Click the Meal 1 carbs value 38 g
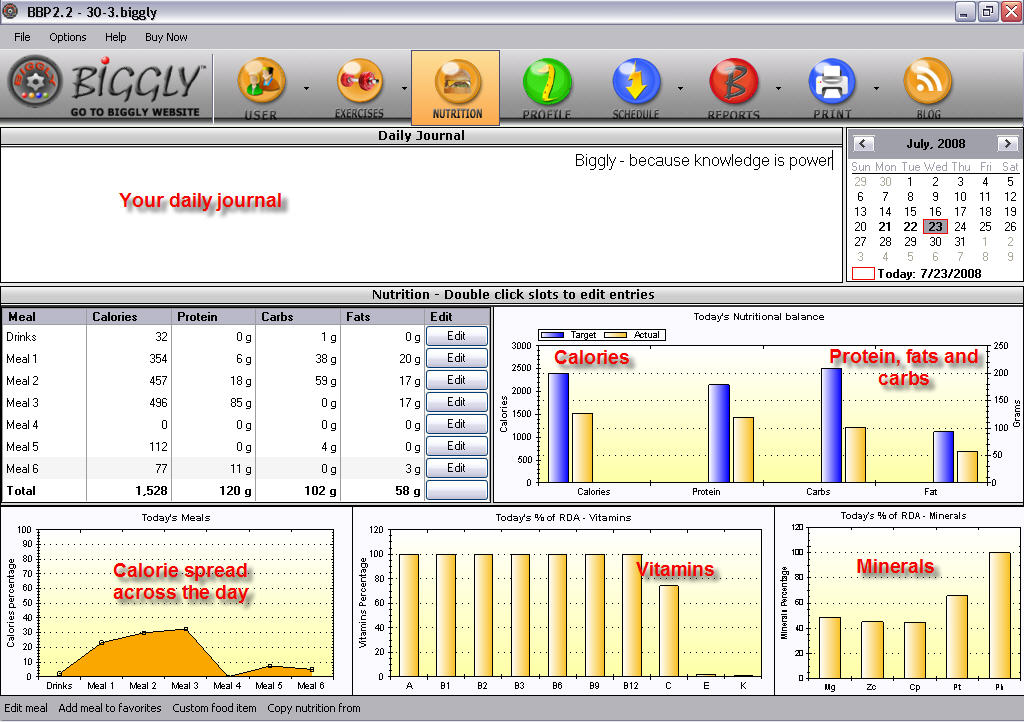This screenshot has height=722, width=1024. 325,358
